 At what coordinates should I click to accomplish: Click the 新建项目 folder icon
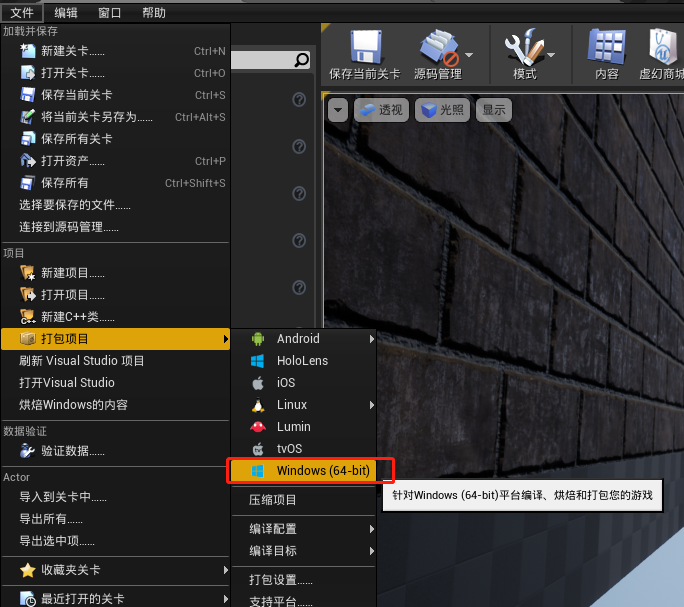pos(28,273)
